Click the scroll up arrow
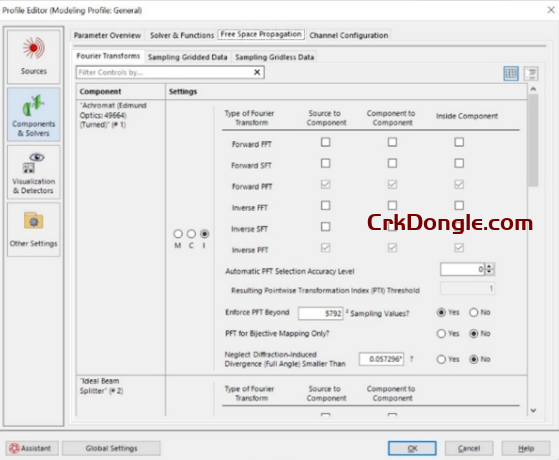 533,89
